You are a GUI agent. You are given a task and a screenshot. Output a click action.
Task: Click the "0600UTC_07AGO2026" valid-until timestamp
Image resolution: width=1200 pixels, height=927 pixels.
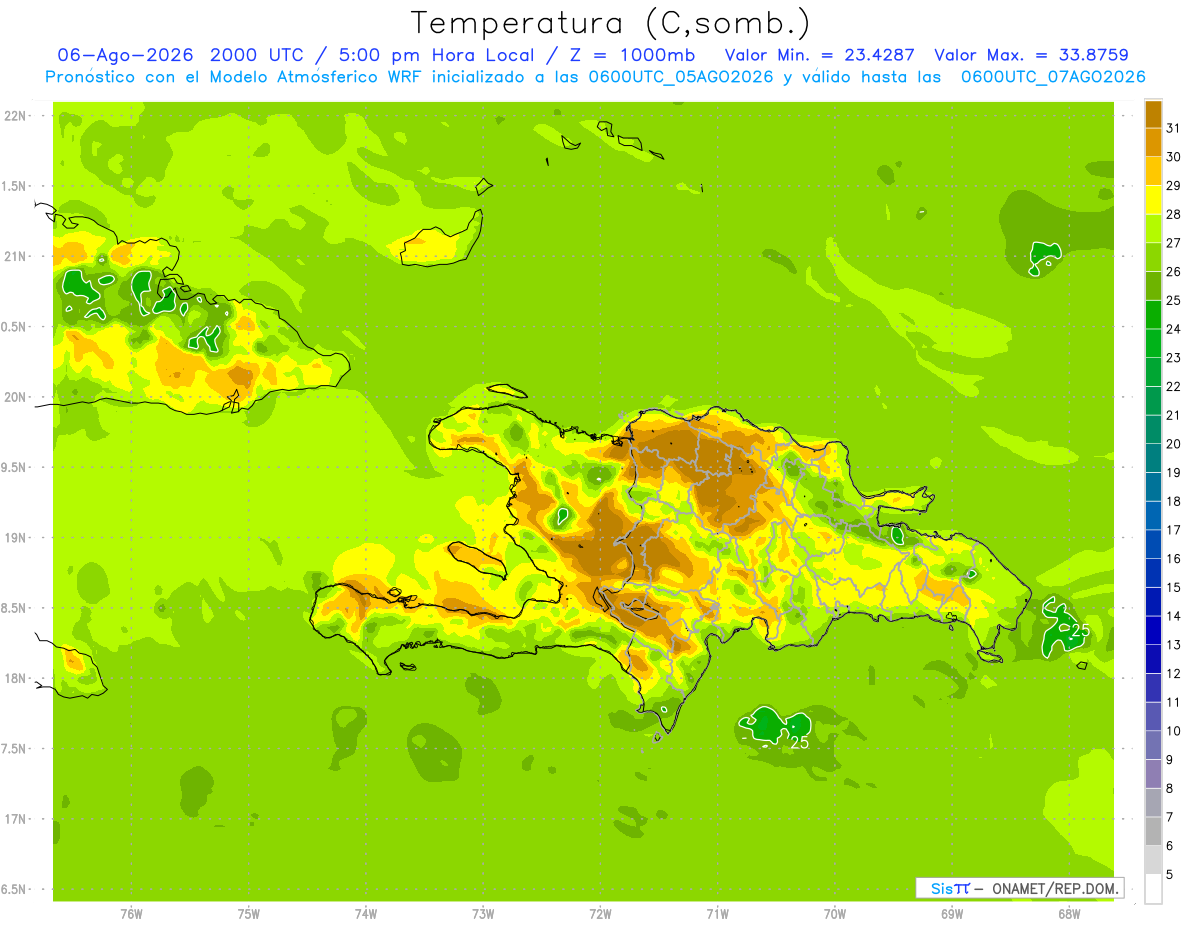click(1053, 77)
